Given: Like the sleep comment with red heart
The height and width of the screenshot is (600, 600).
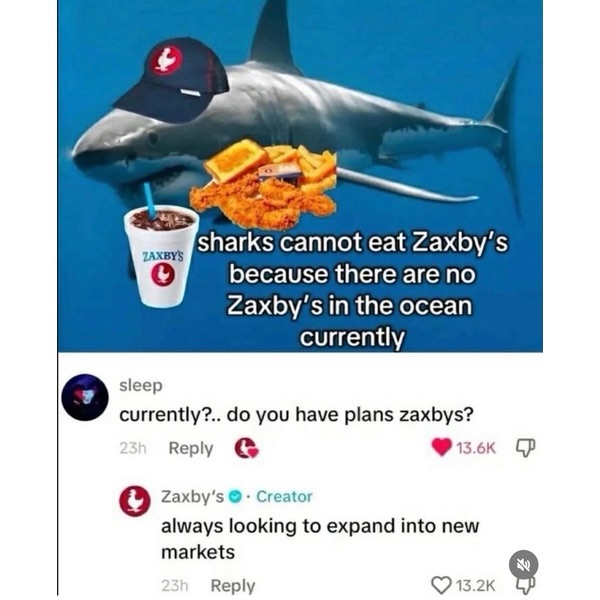Looking at the screenshot, I should [441, 447].
